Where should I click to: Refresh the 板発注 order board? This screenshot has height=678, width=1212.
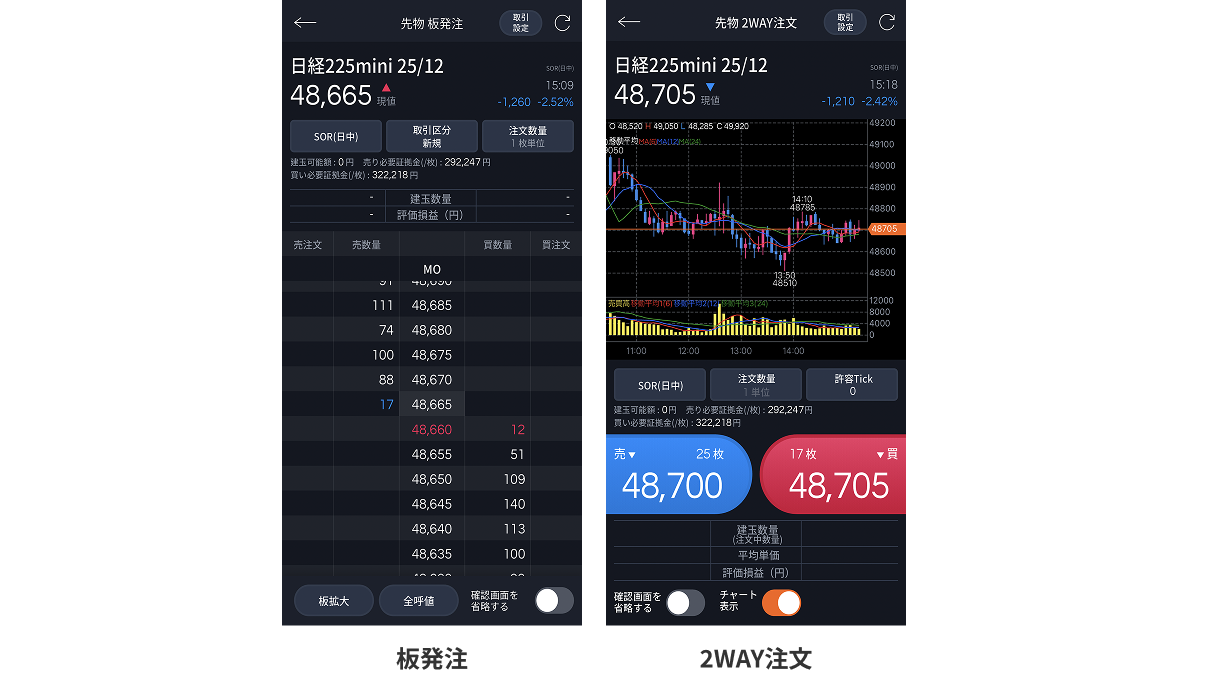562,23
